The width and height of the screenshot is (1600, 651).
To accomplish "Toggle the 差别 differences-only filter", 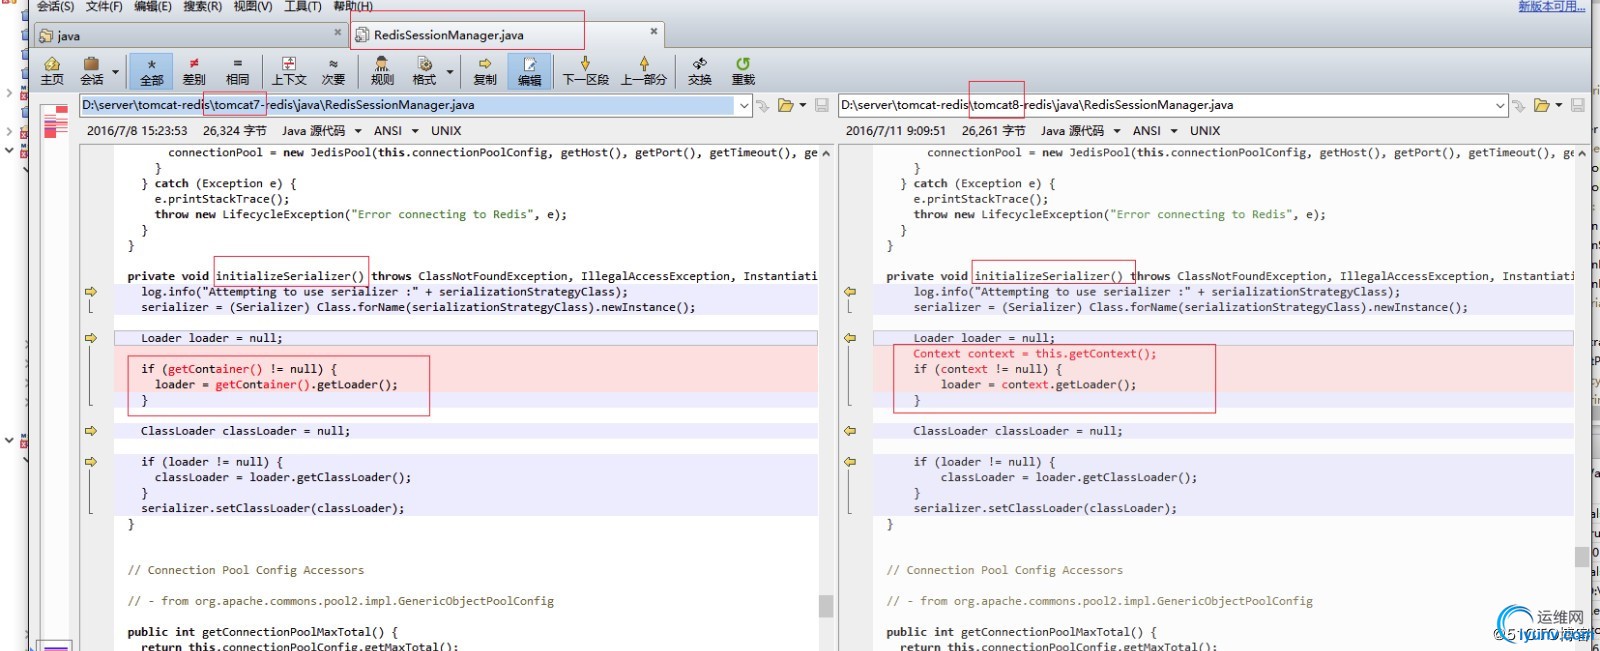I will click(194, 71).
